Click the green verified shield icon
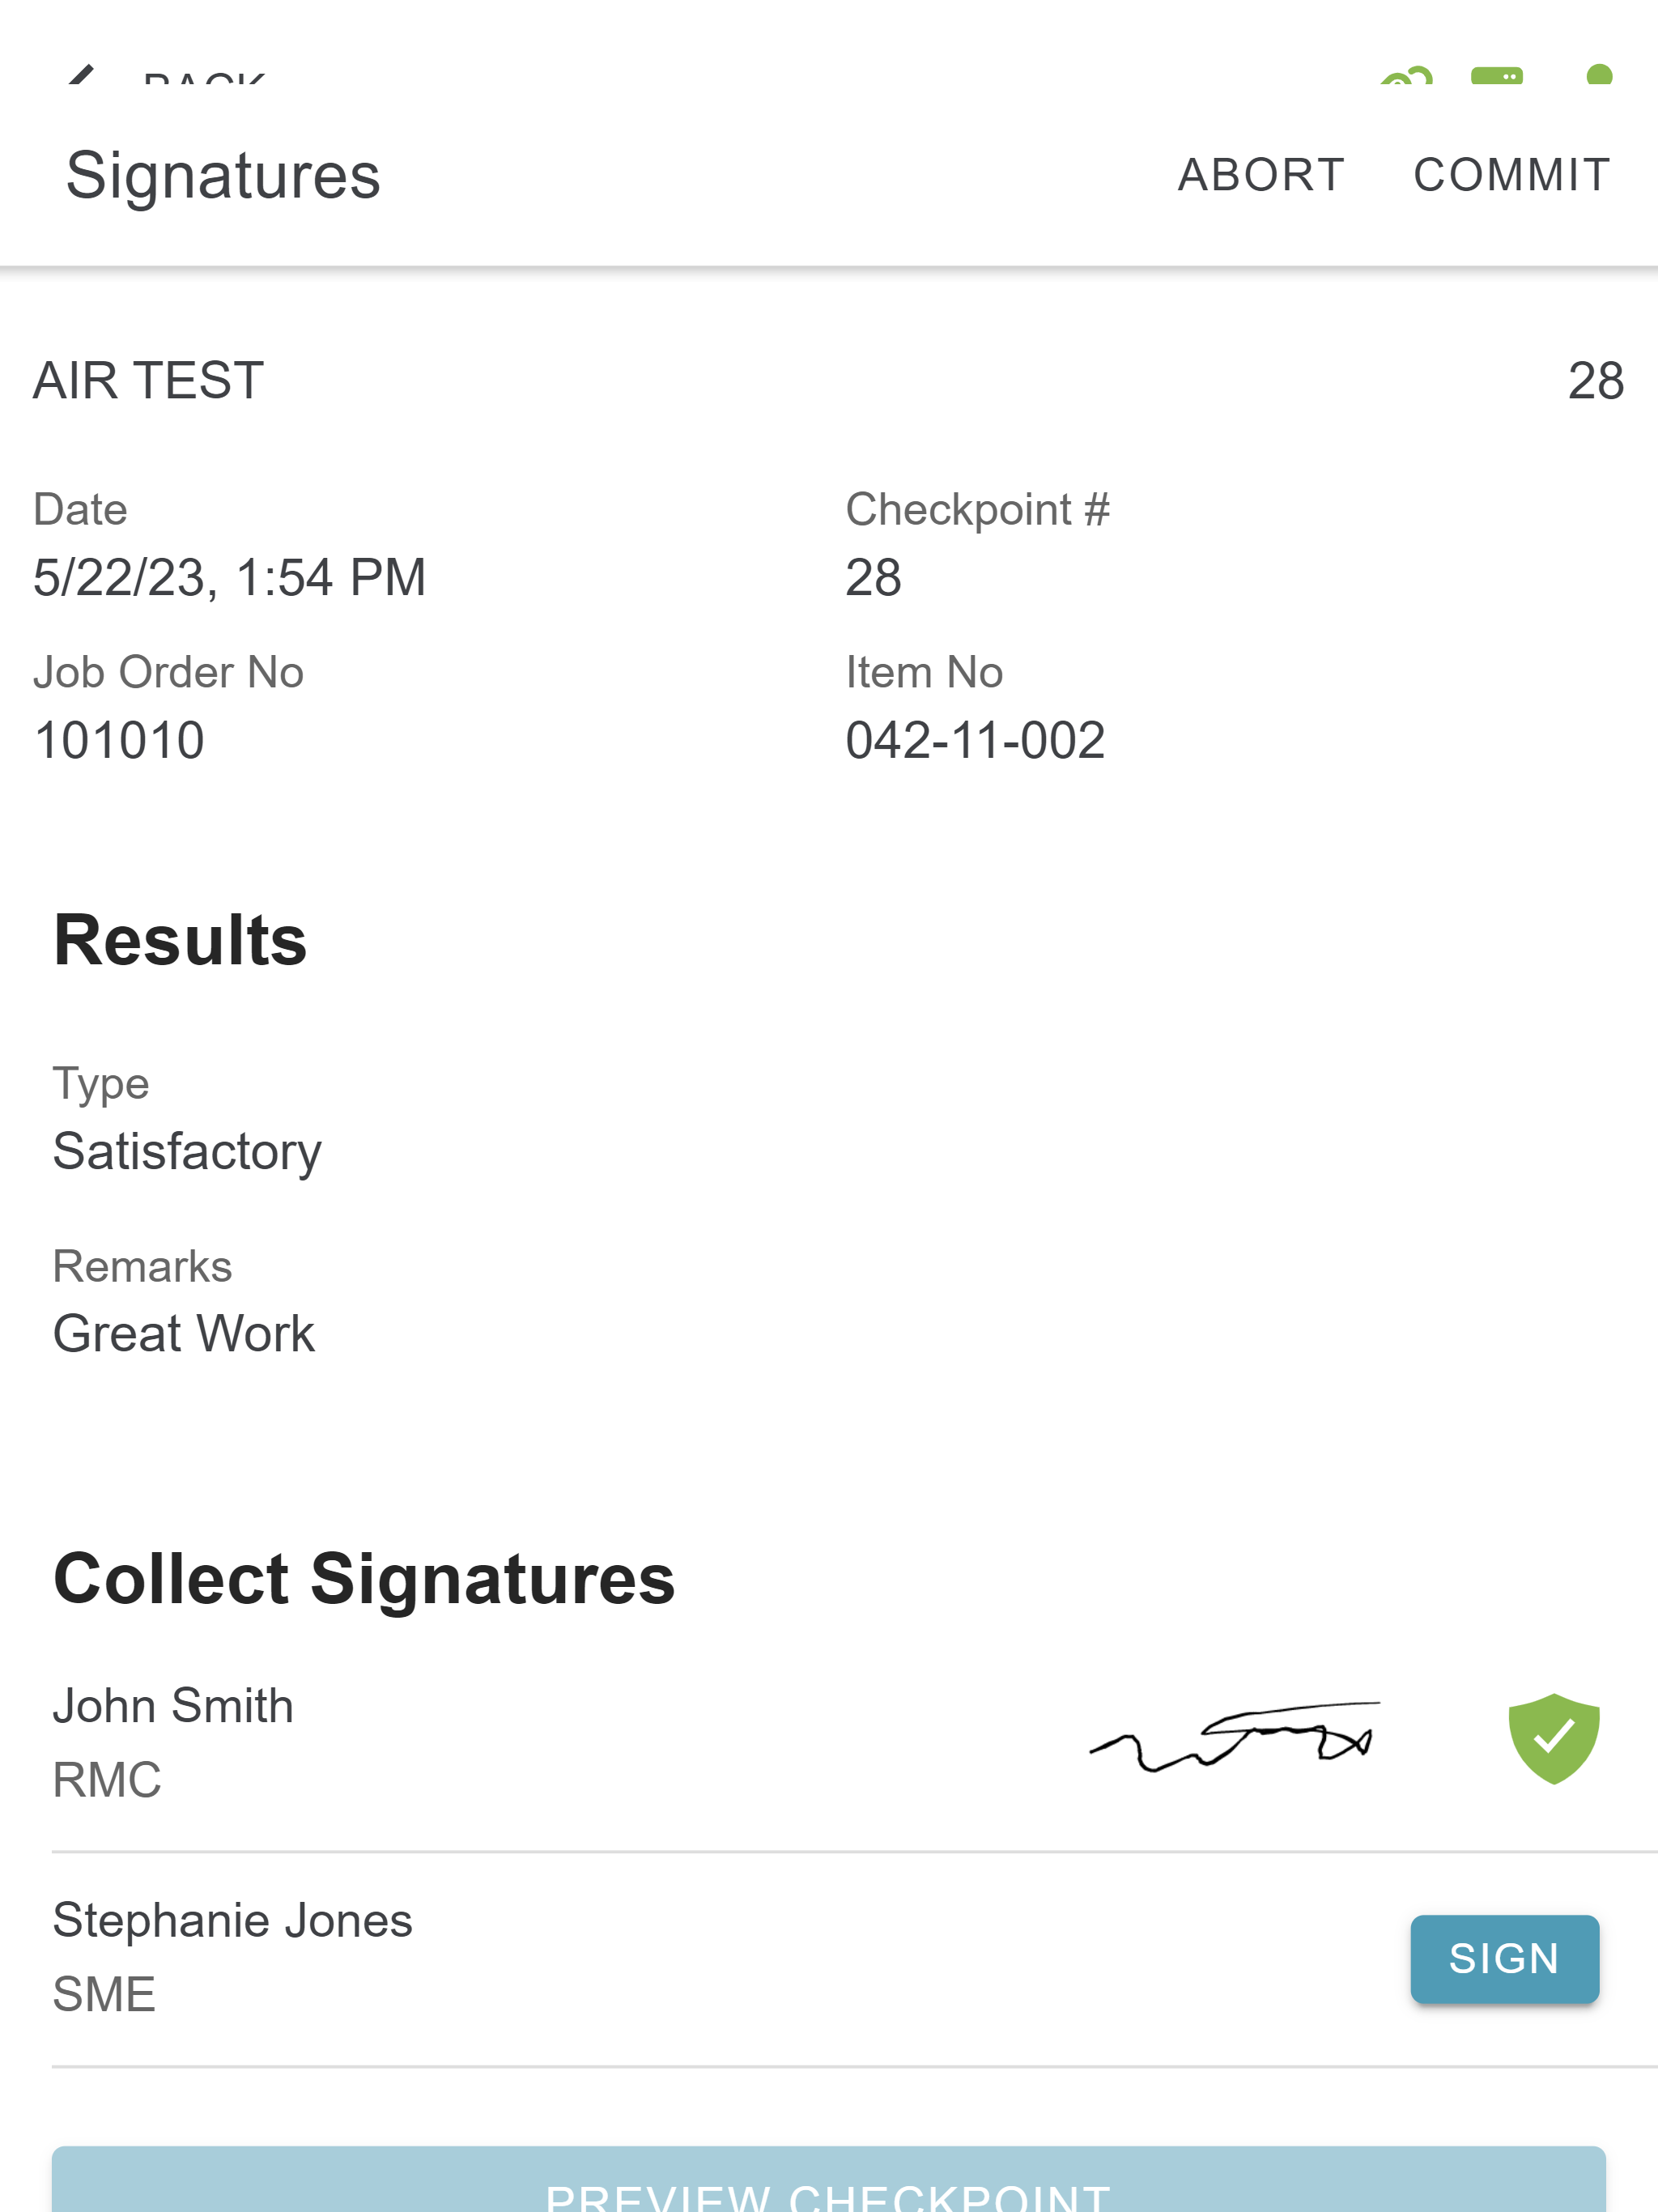 tap(1553, 1739)
